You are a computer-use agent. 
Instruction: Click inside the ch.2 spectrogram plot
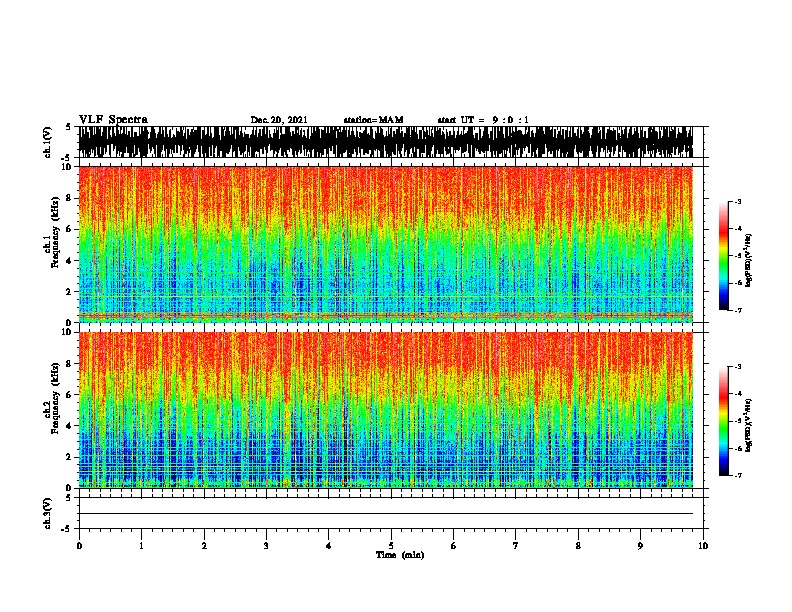tap(385, 410)
